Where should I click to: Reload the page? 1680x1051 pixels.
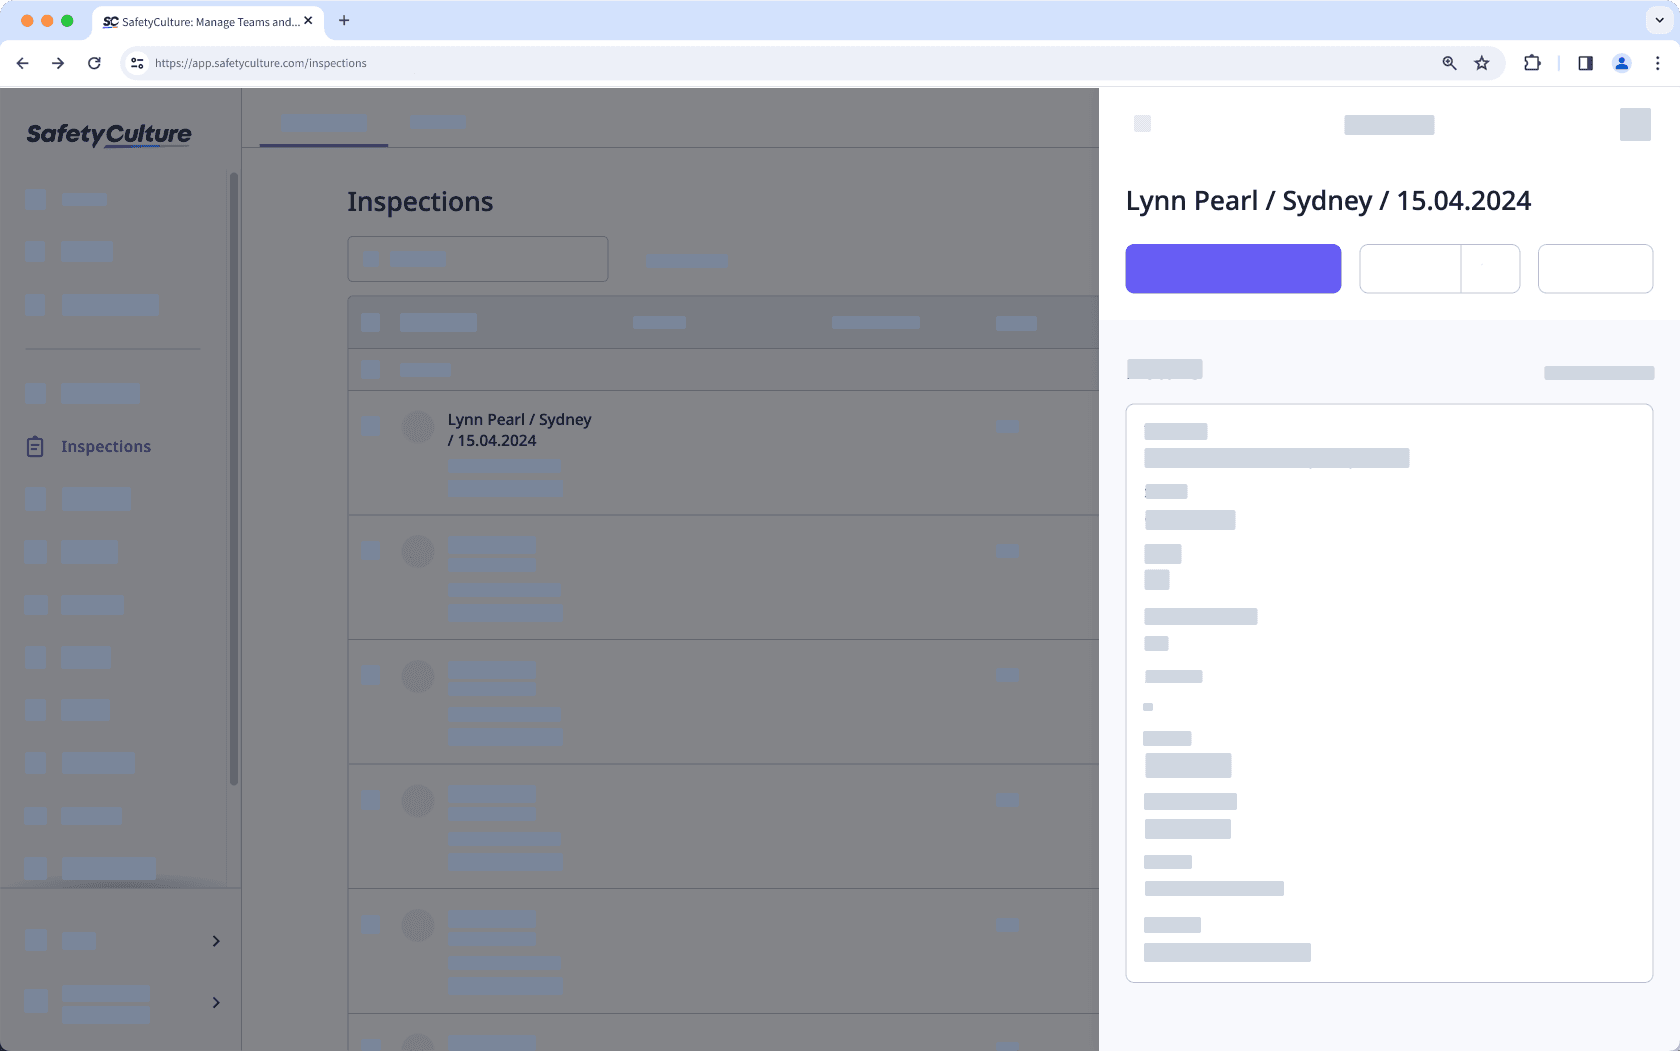[94, 62]
